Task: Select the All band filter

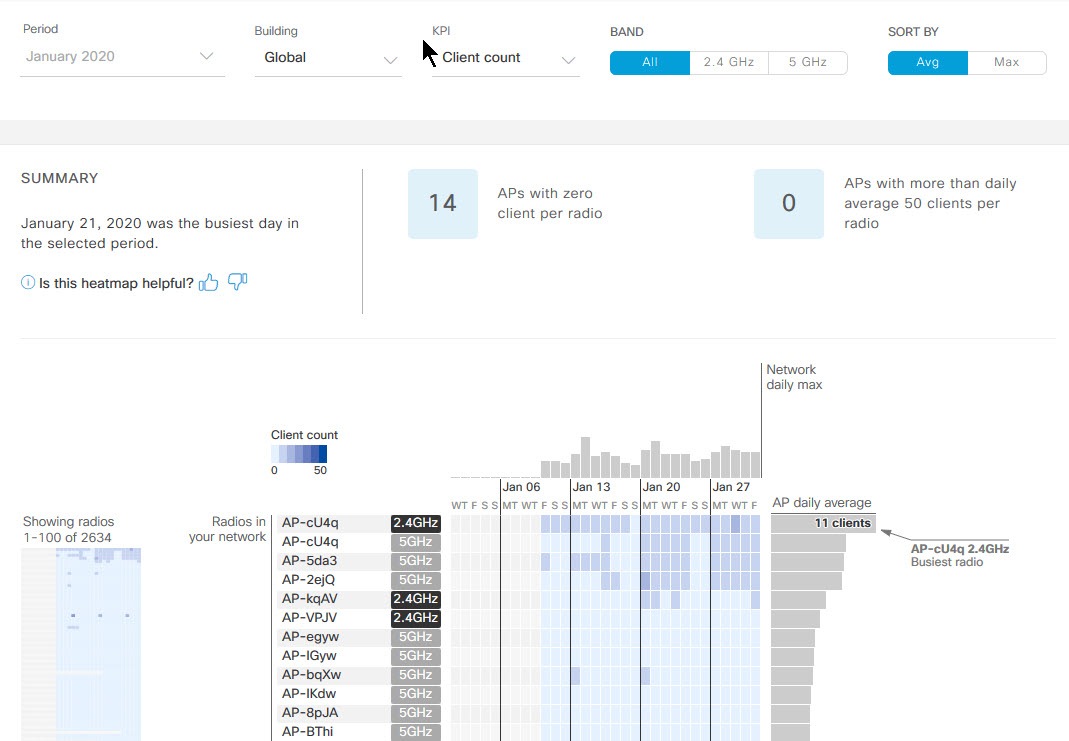Action: [x=649, y=62]
